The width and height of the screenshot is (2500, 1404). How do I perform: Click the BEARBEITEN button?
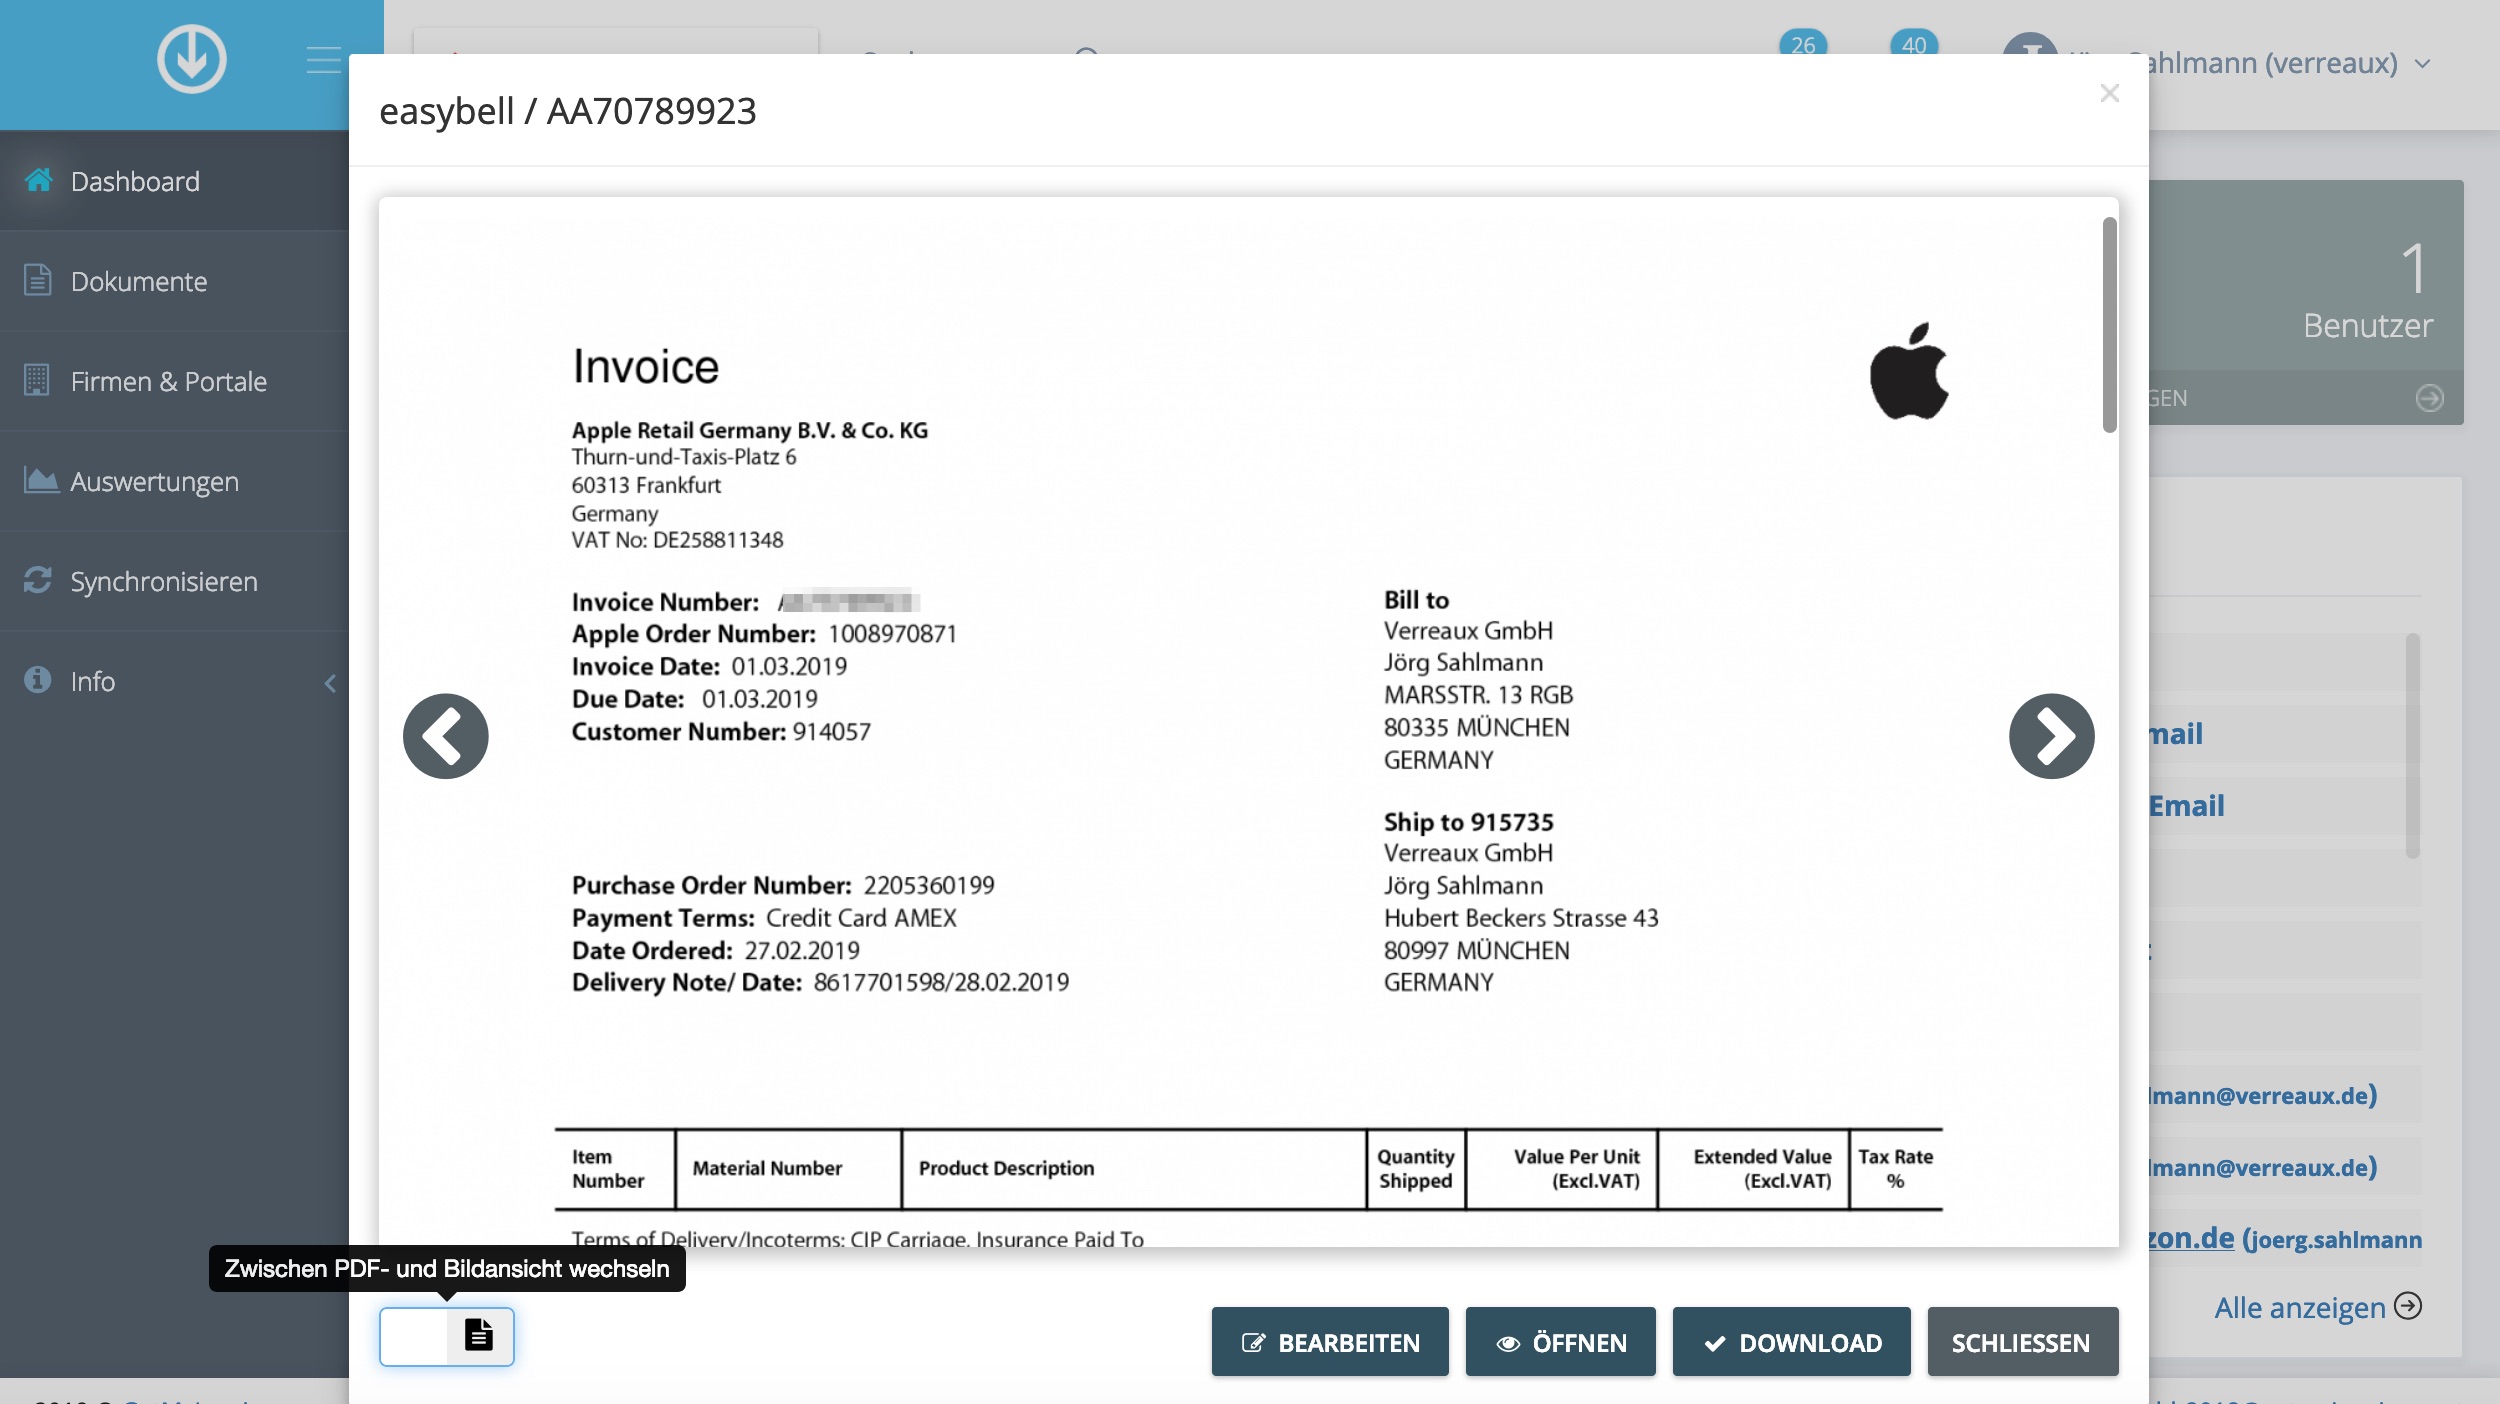[1330, 1342]
